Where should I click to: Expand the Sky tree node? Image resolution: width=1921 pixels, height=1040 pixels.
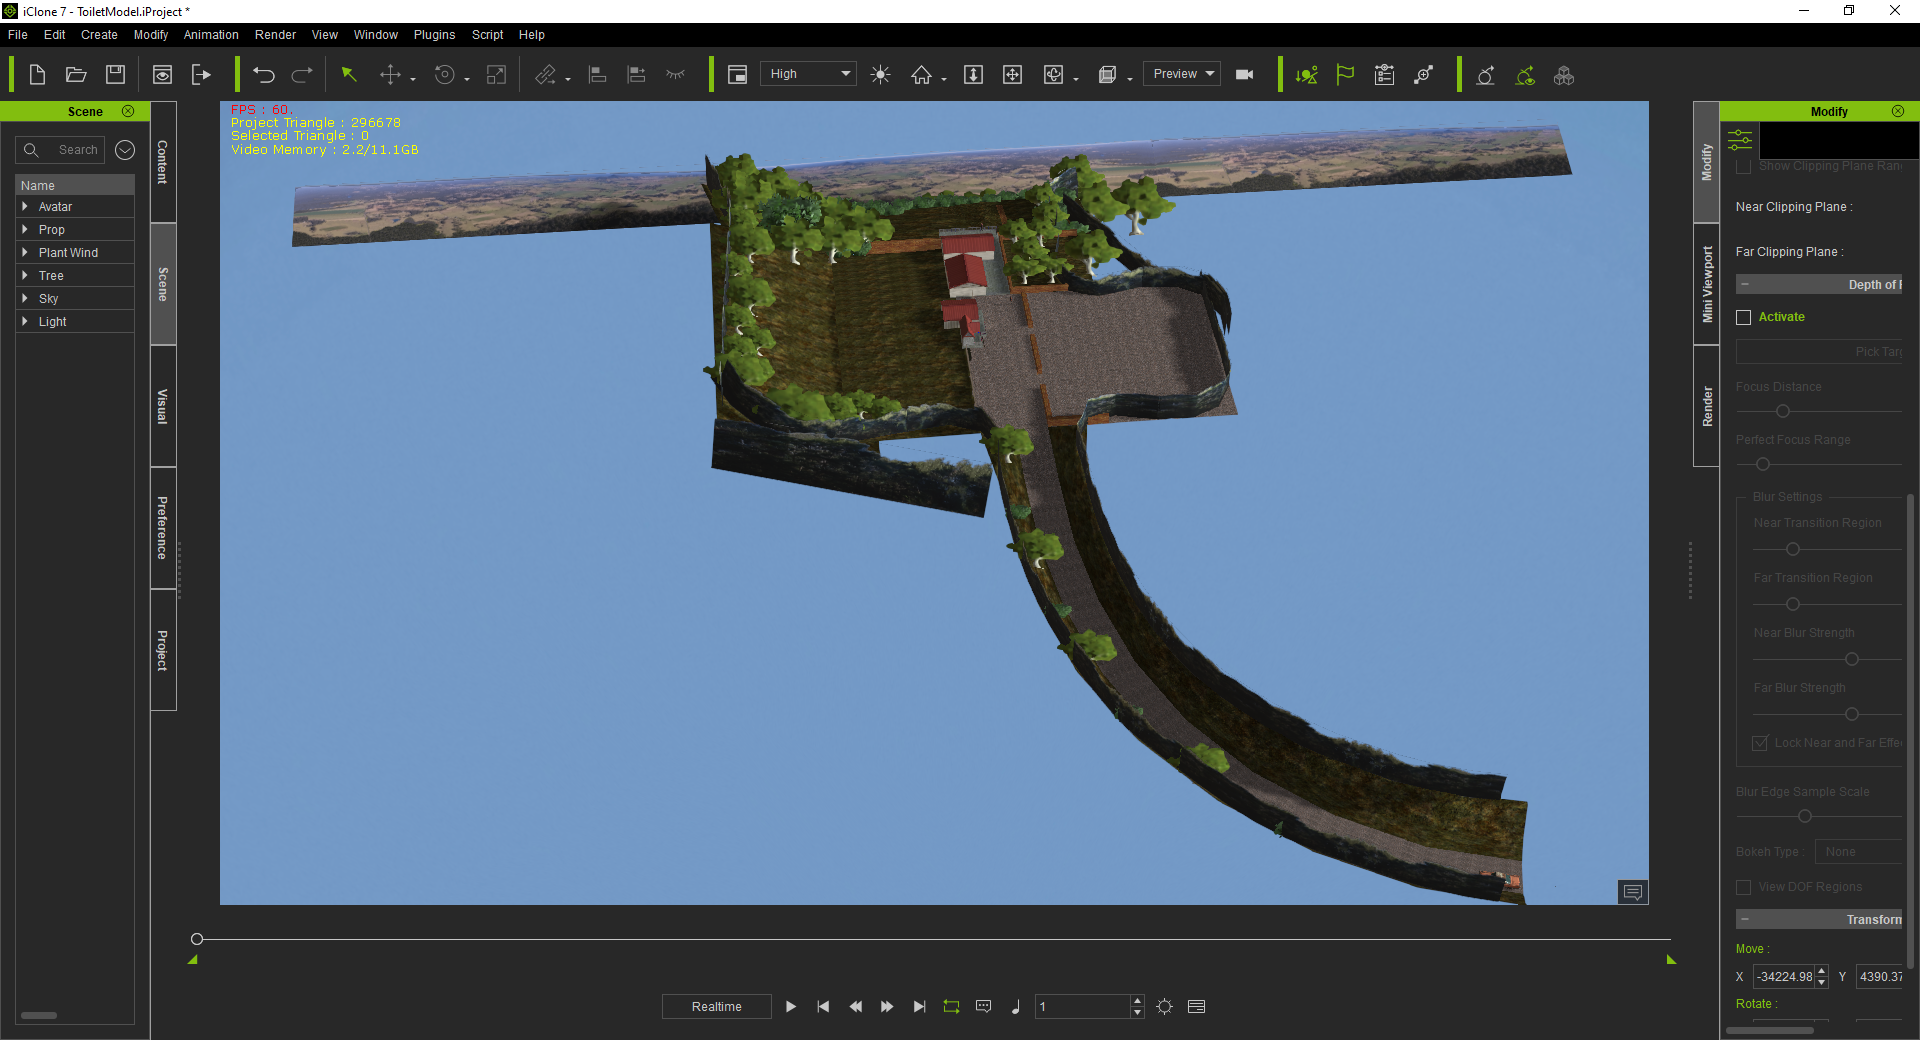25,299
